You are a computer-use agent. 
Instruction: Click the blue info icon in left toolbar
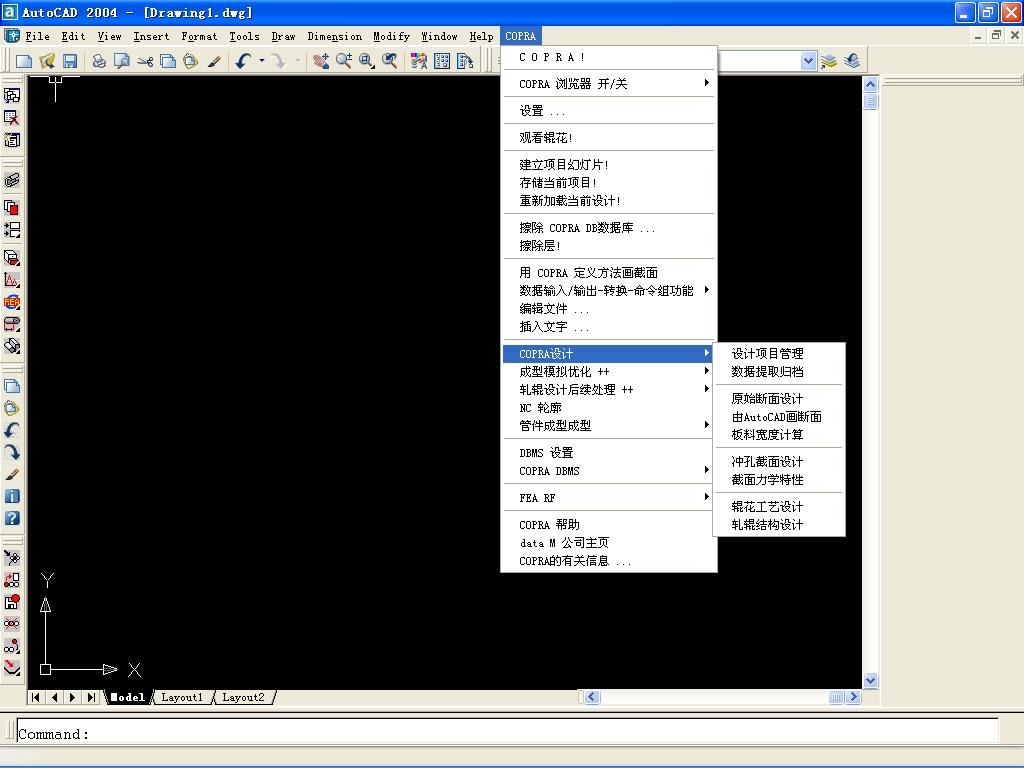pyautogui.click(x=12, y=496)
